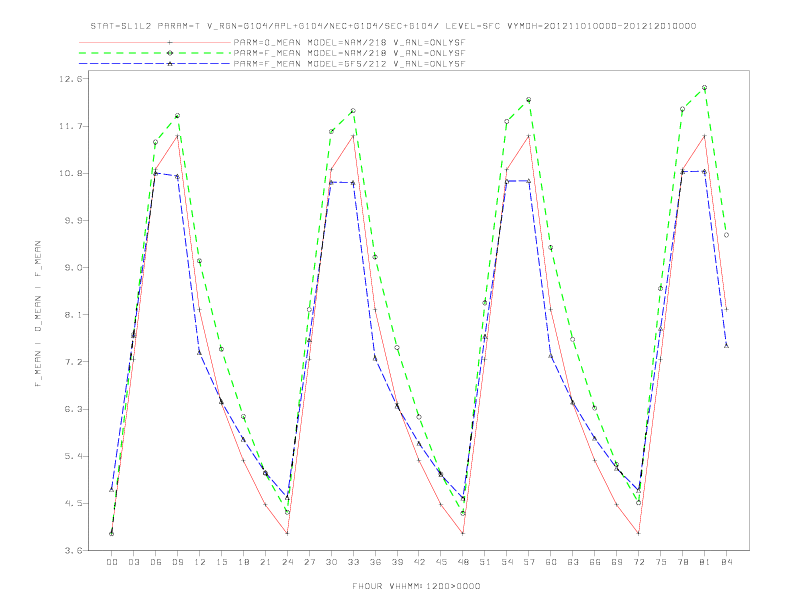
Task: Click the red solid line sample in legend
Action: [155, 42]
